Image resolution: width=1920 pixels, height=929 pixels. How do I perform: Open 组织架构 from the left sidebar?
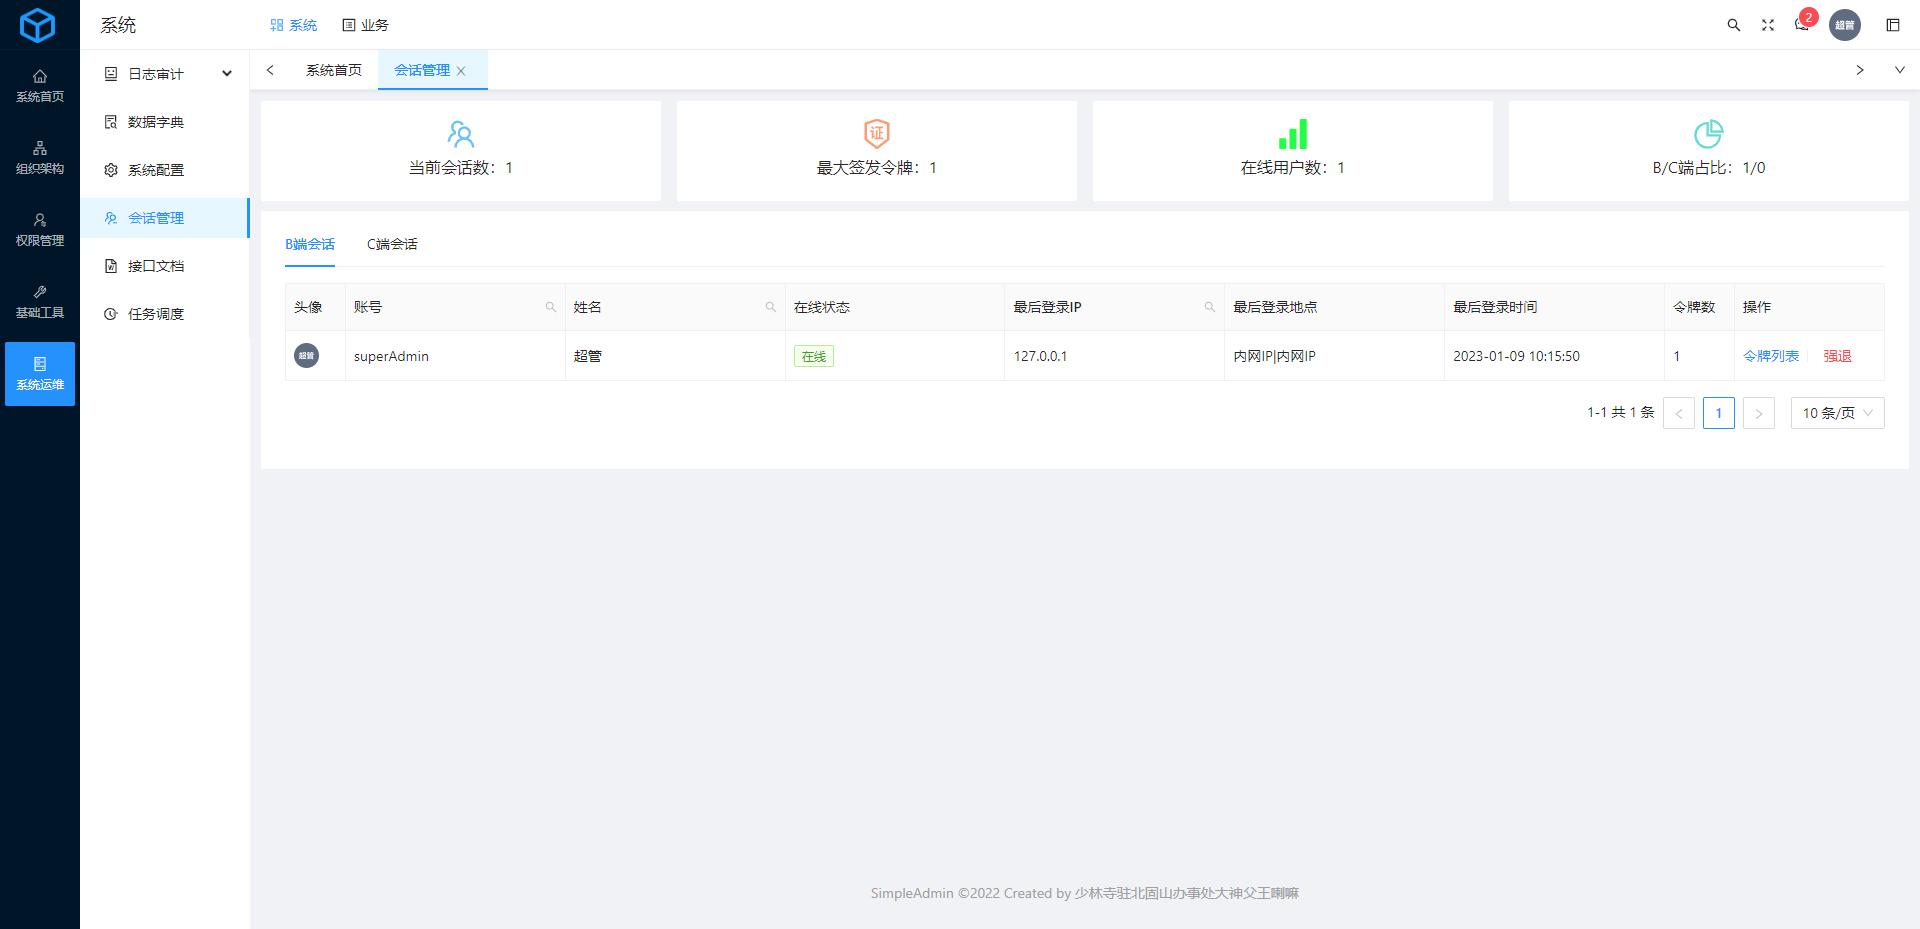click(39, 157)
